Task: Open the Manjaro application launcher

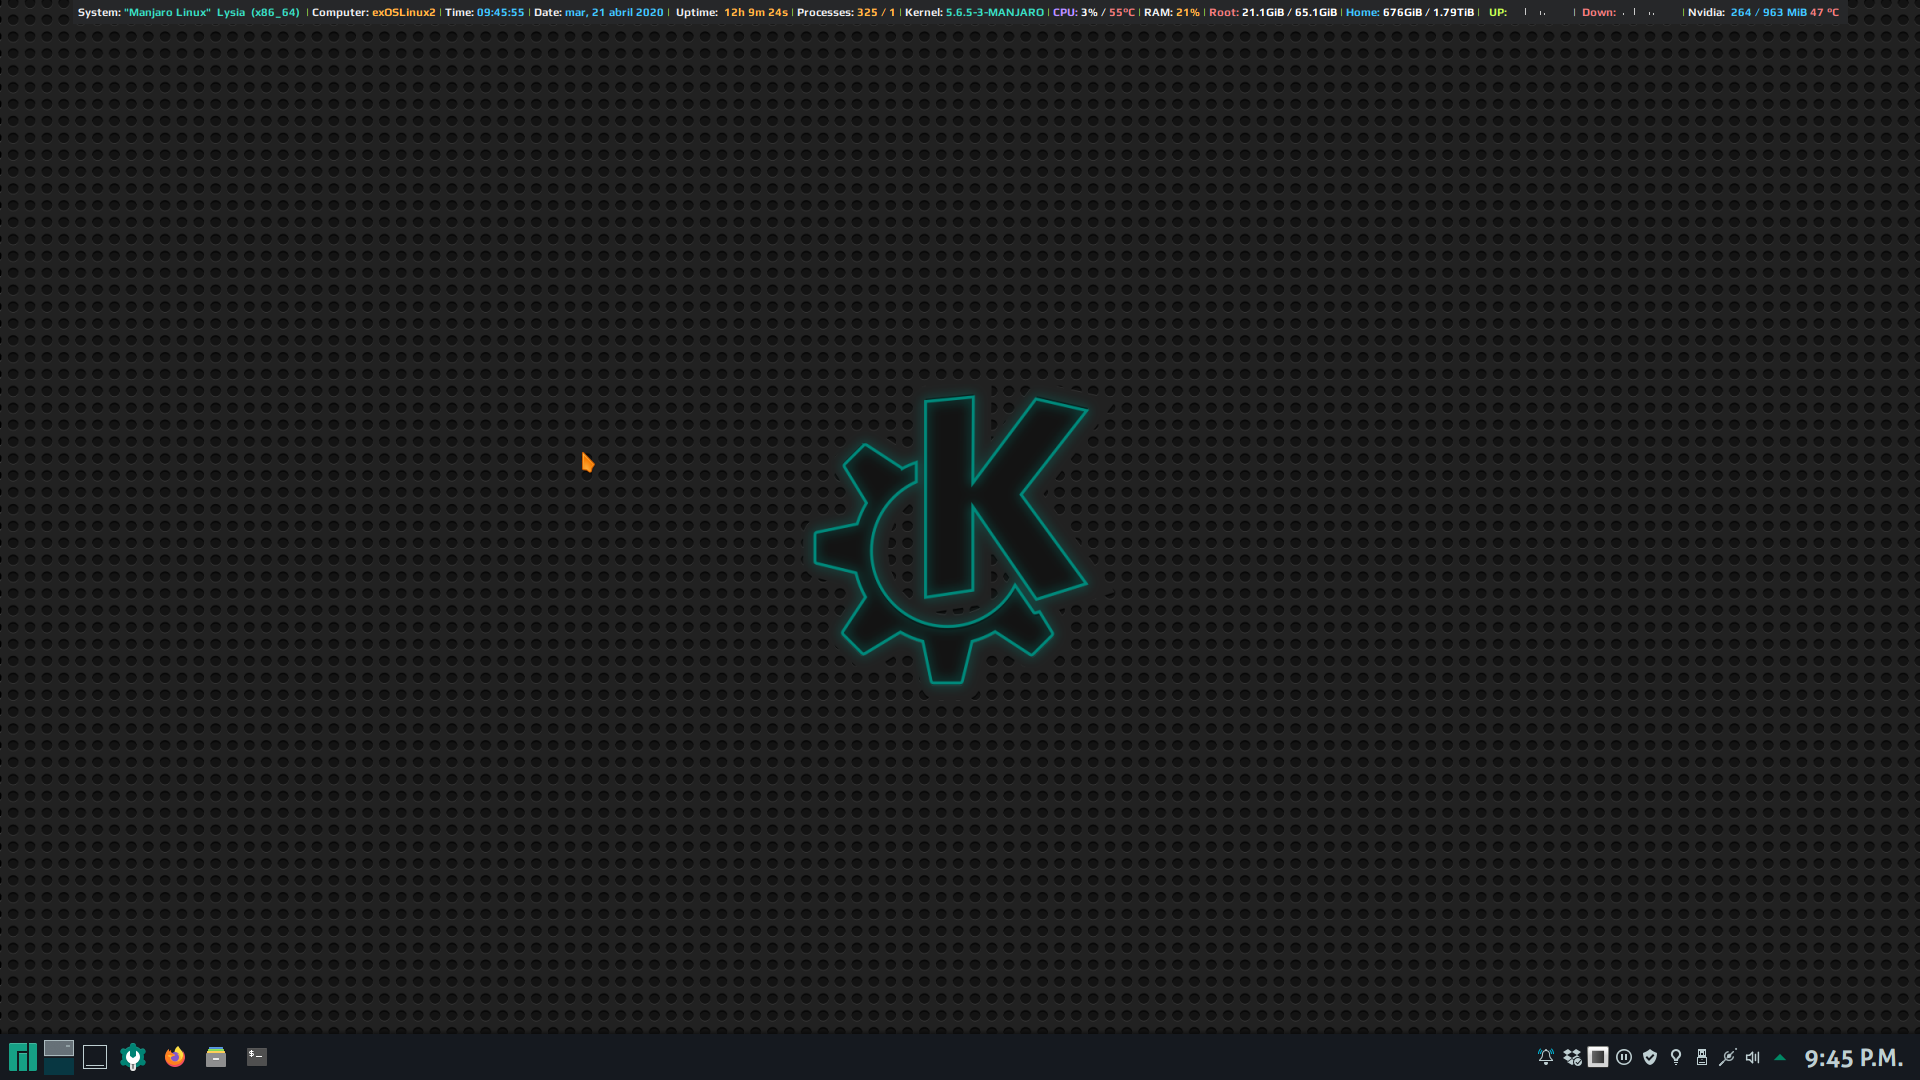Action: click(x=23, y=1057)
